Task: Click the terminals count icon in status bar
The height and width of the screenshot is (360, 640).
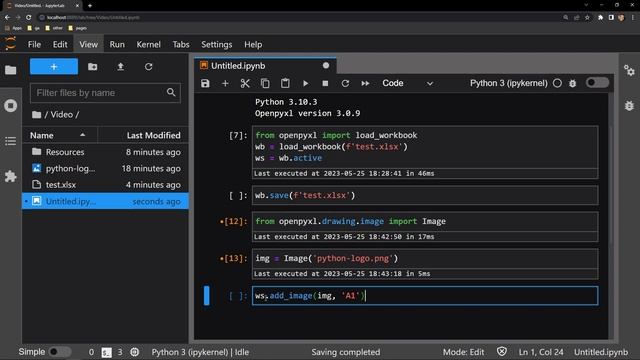Action: point(107,352)
